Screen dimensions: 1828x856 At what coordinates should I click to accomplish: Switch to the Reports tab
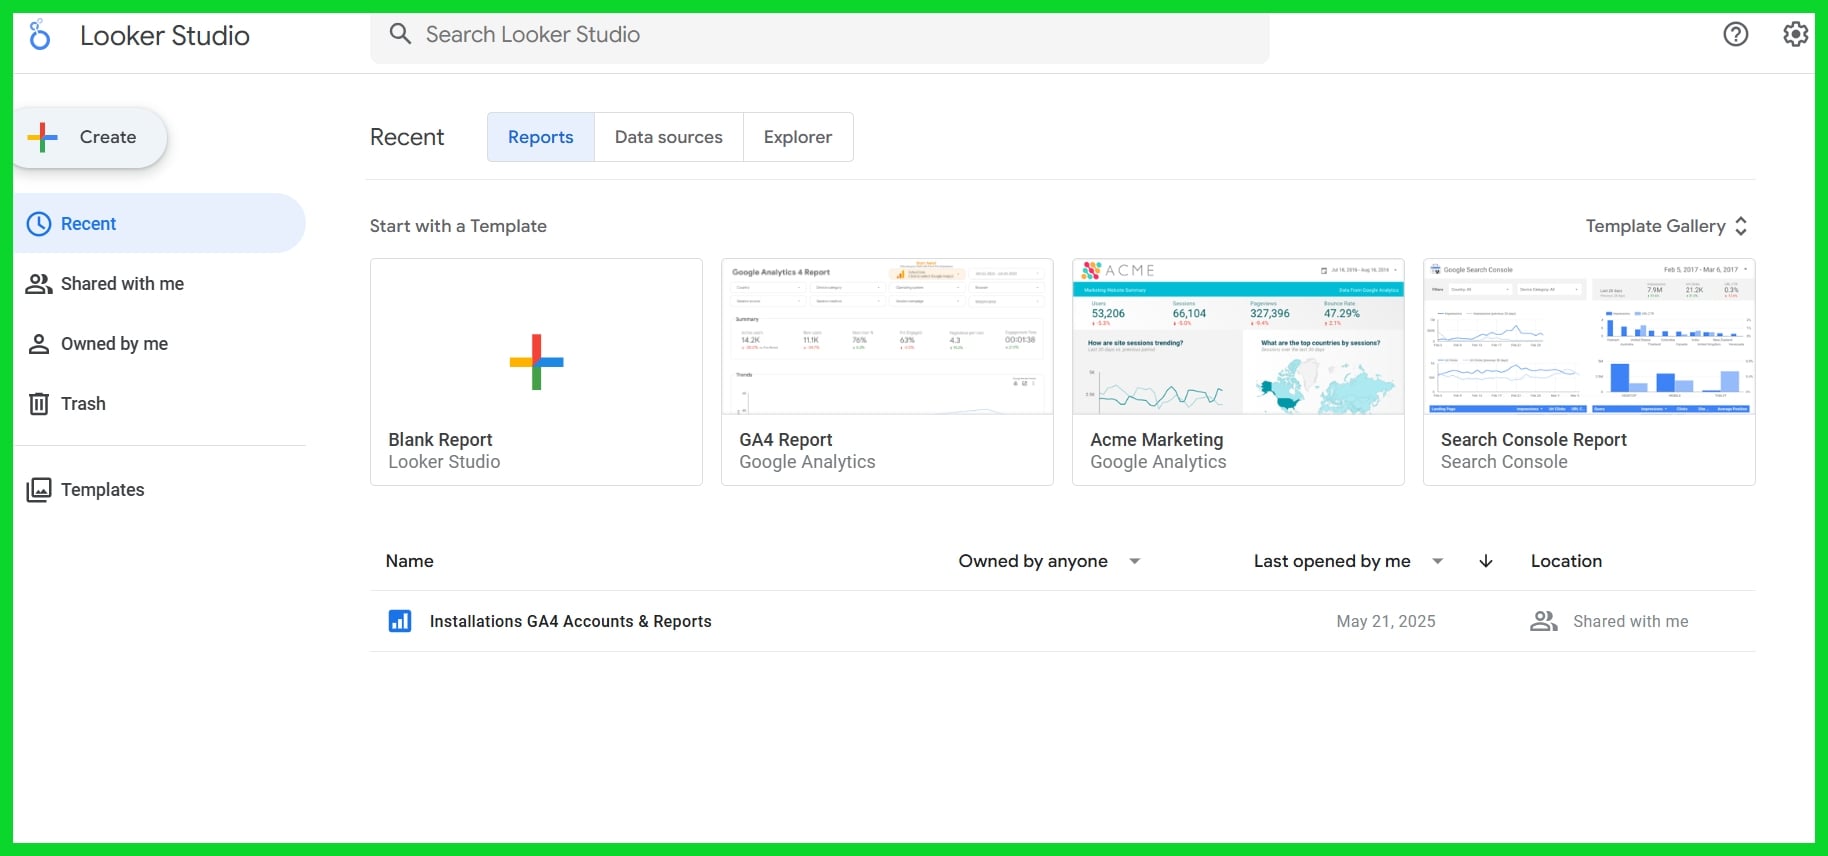coord(541,137)
